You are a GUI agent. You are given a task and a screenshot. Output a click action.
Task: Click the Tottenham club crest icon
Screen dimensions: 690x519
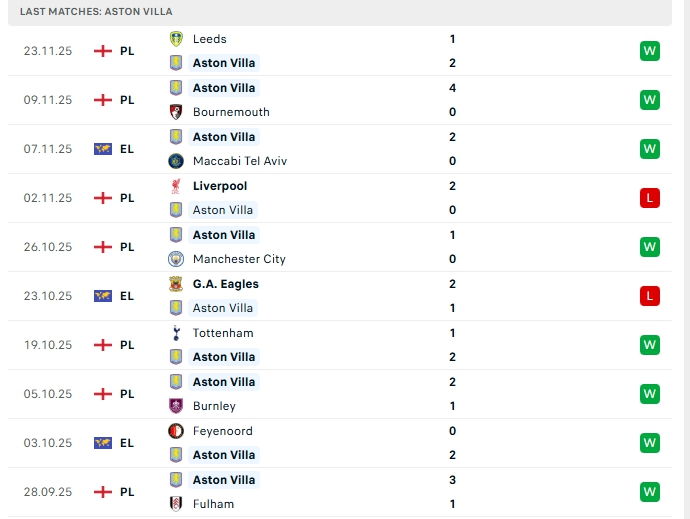click(x=176, y=333)
